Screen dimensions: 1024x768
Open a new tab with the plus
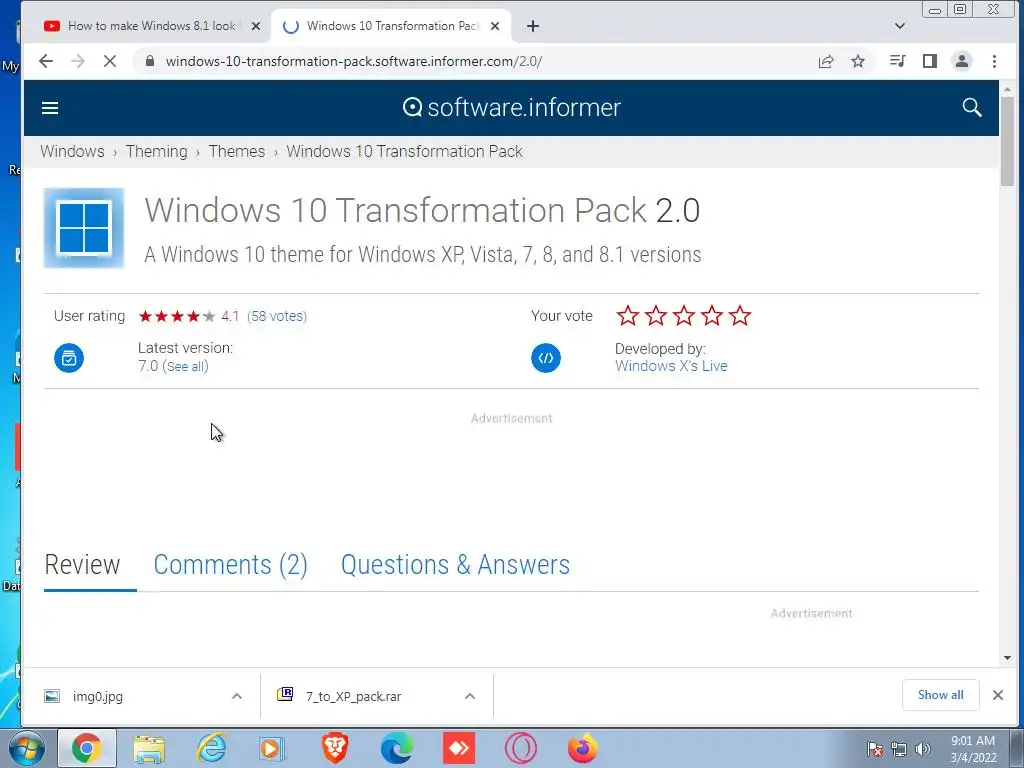pos(533,26)
